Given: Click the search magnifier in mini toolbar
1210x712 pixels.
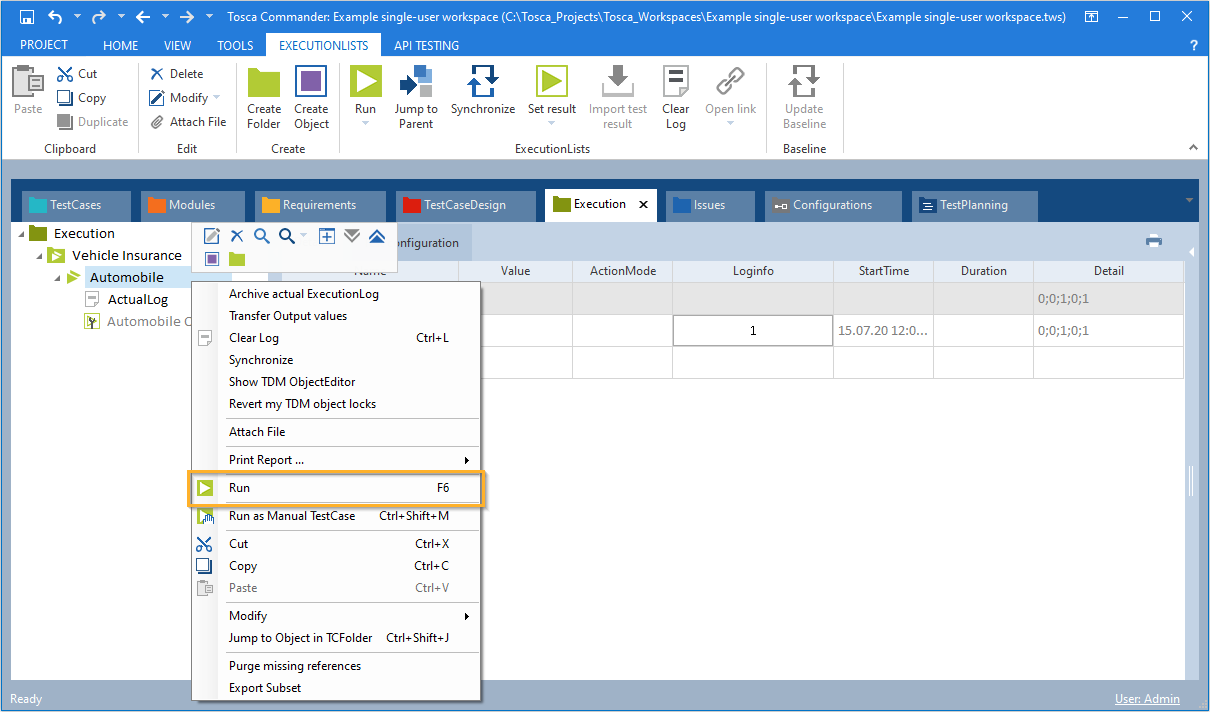Looking at the screenshot, I should [261, 236].
